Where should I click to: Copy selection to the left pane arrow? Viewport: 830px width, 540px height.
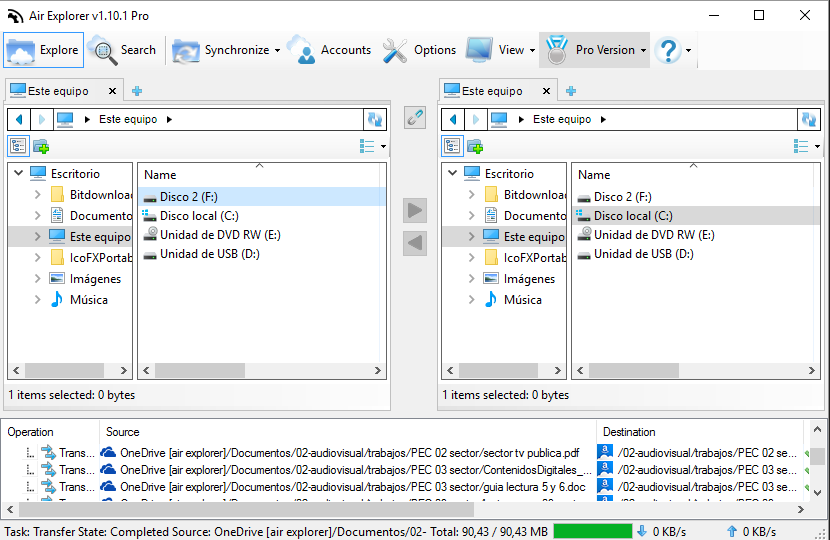point(415,243)
